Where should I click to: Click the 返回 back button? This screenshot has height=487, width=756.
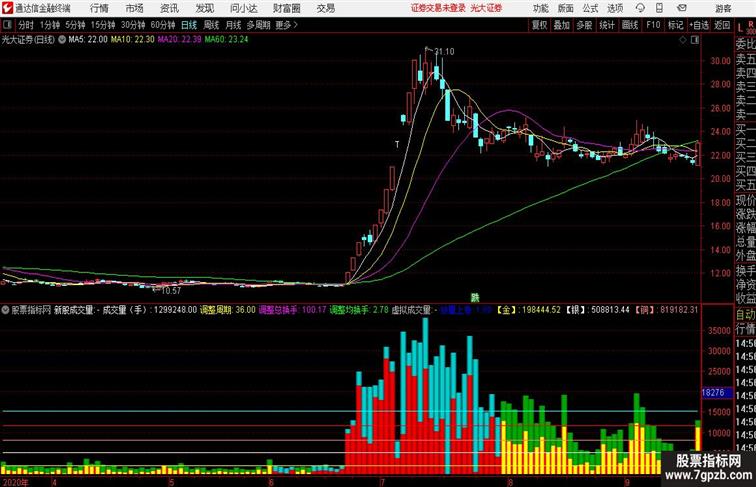click(x=722, y=25)
